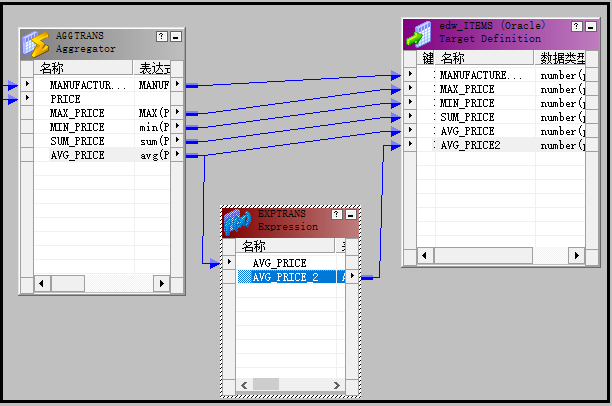612x406 pixels.
Task: Click the edw_ITEMS horizontal scrollbar thumb
Action: [x=483, y=256]
